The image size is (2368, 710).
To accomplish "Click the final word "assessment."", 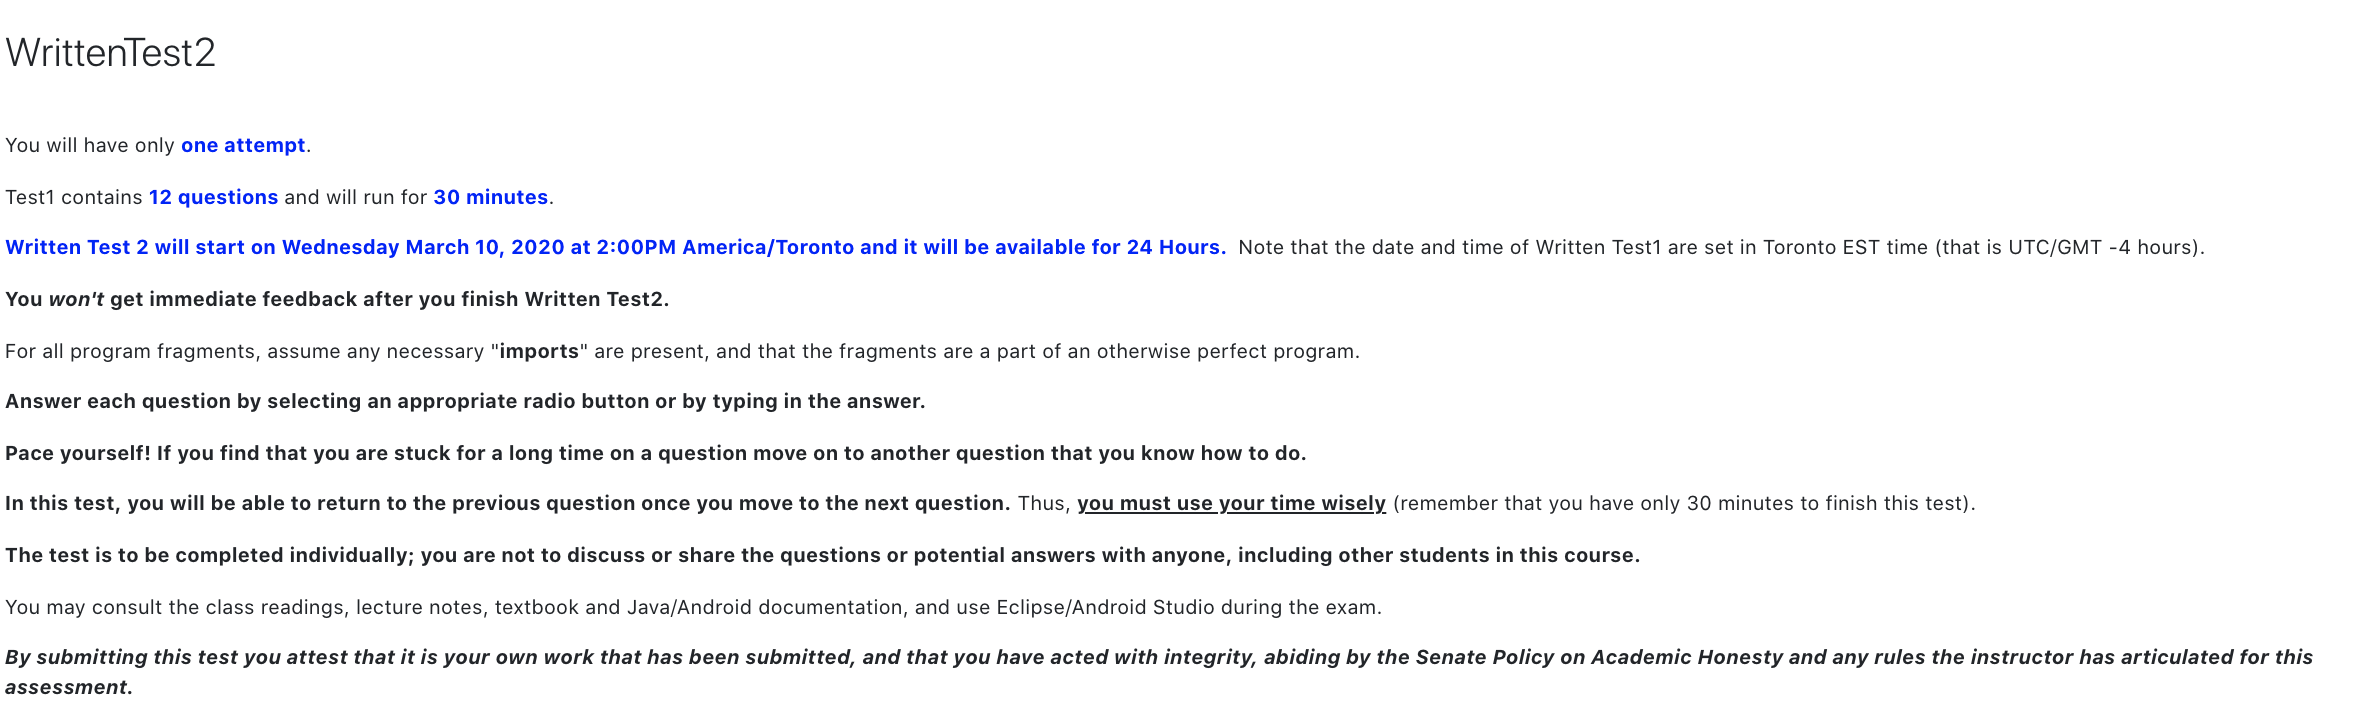I will (69, 687).
